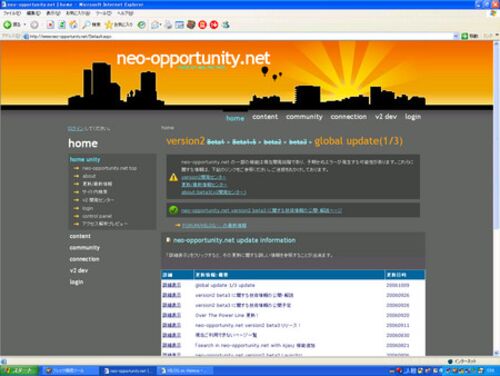Open details link for global update 1/3 row
This screenshot has height=376, width=500.
click(171, 285)
